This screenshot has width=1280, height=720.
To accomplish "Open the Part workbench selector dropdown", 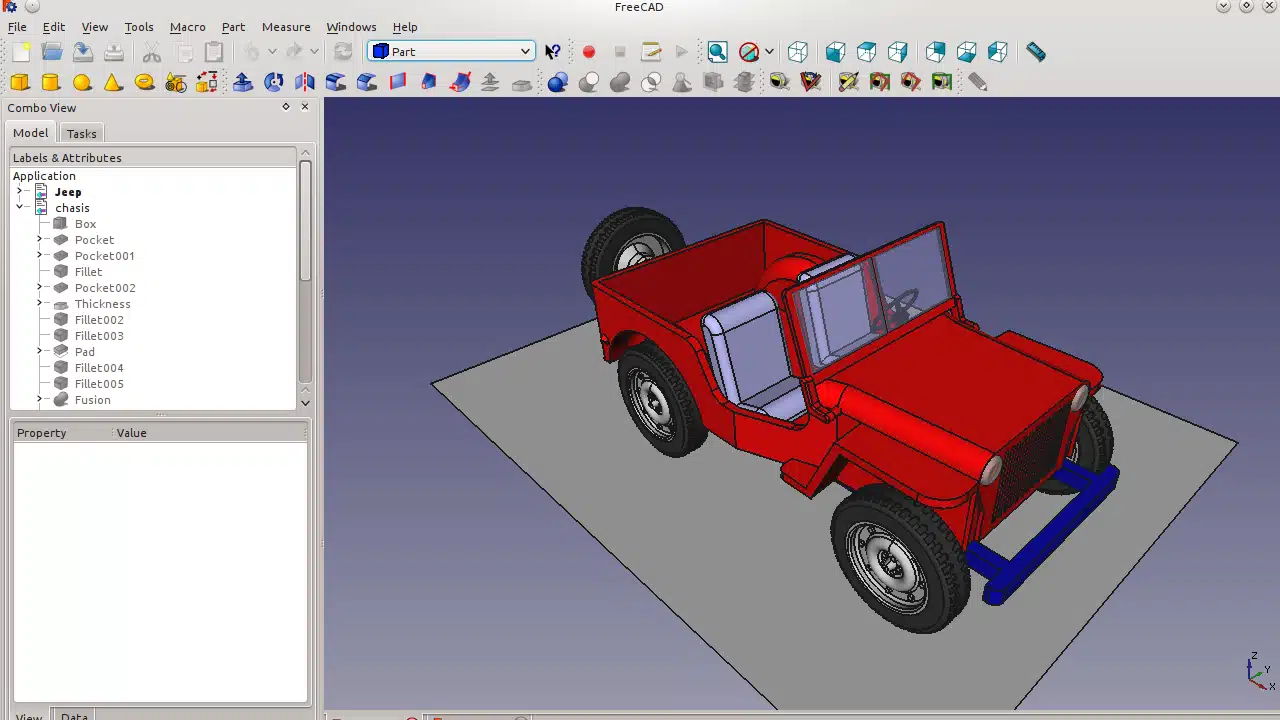I will click(x=452, y=52).
